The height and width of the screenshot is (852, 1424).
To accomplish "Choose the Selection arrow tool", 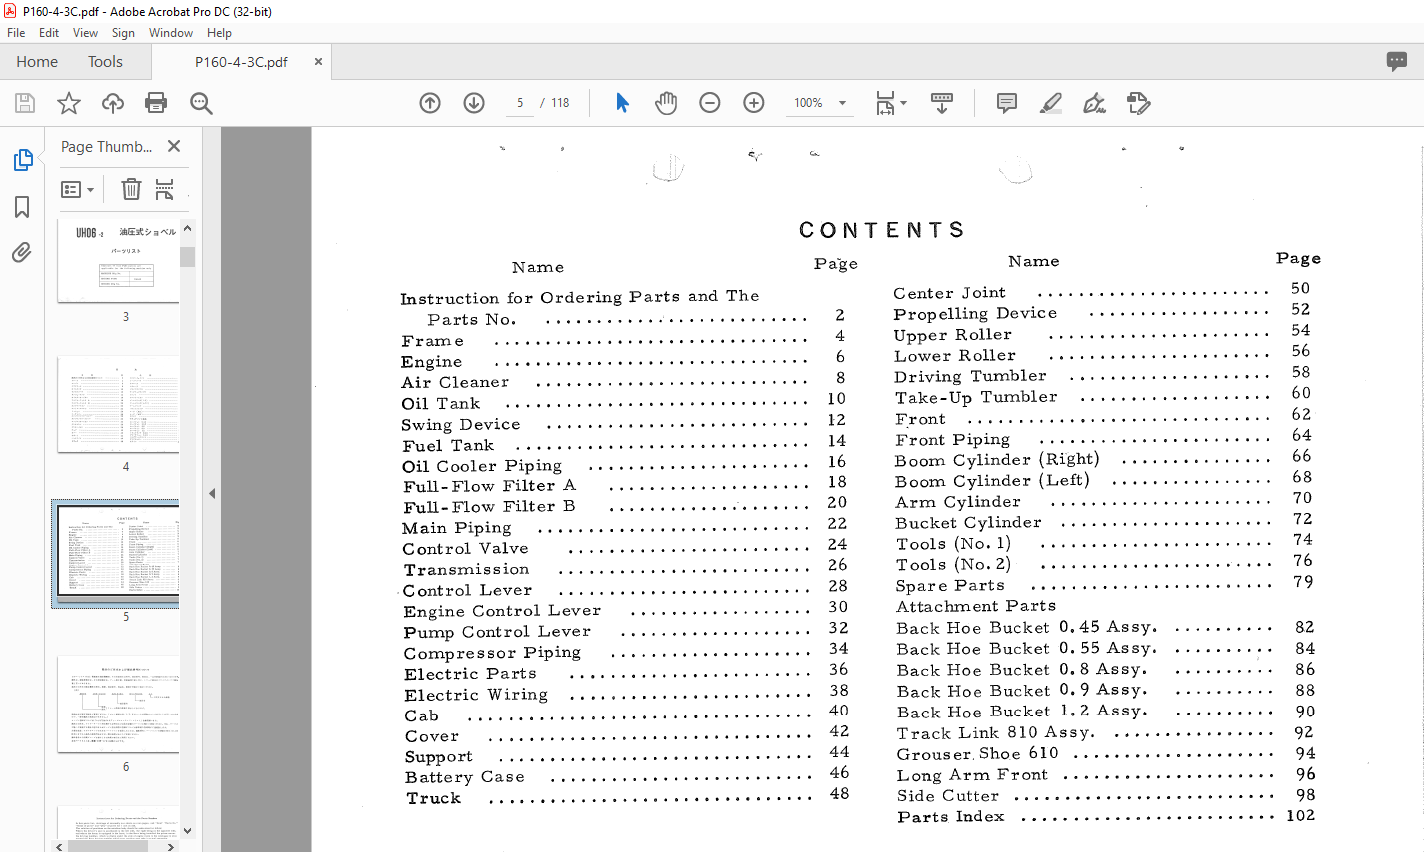I will point(622,103).
